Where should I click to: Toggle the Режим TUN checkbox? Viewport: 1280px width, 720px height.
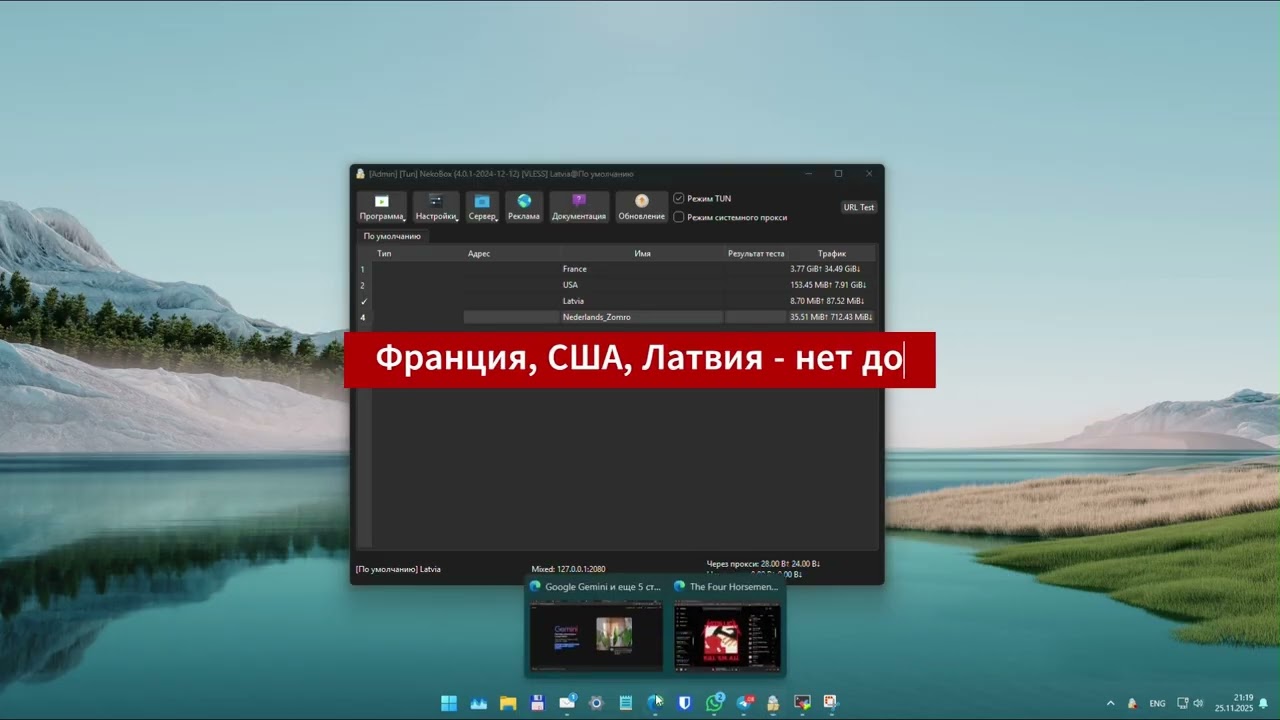tap(679, 198)
